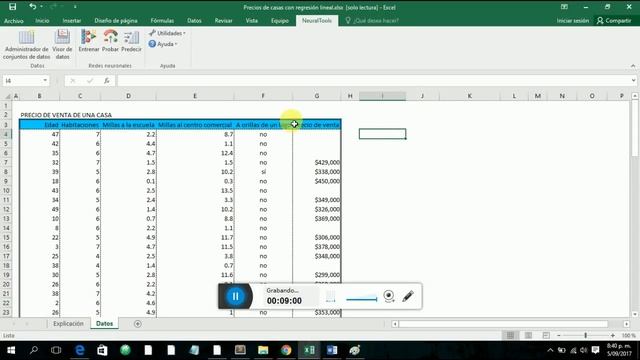Collapse the ribbon with the chevron
This screenshot has width=640, height=360.
pyautogui.click(x=633, y=66)
